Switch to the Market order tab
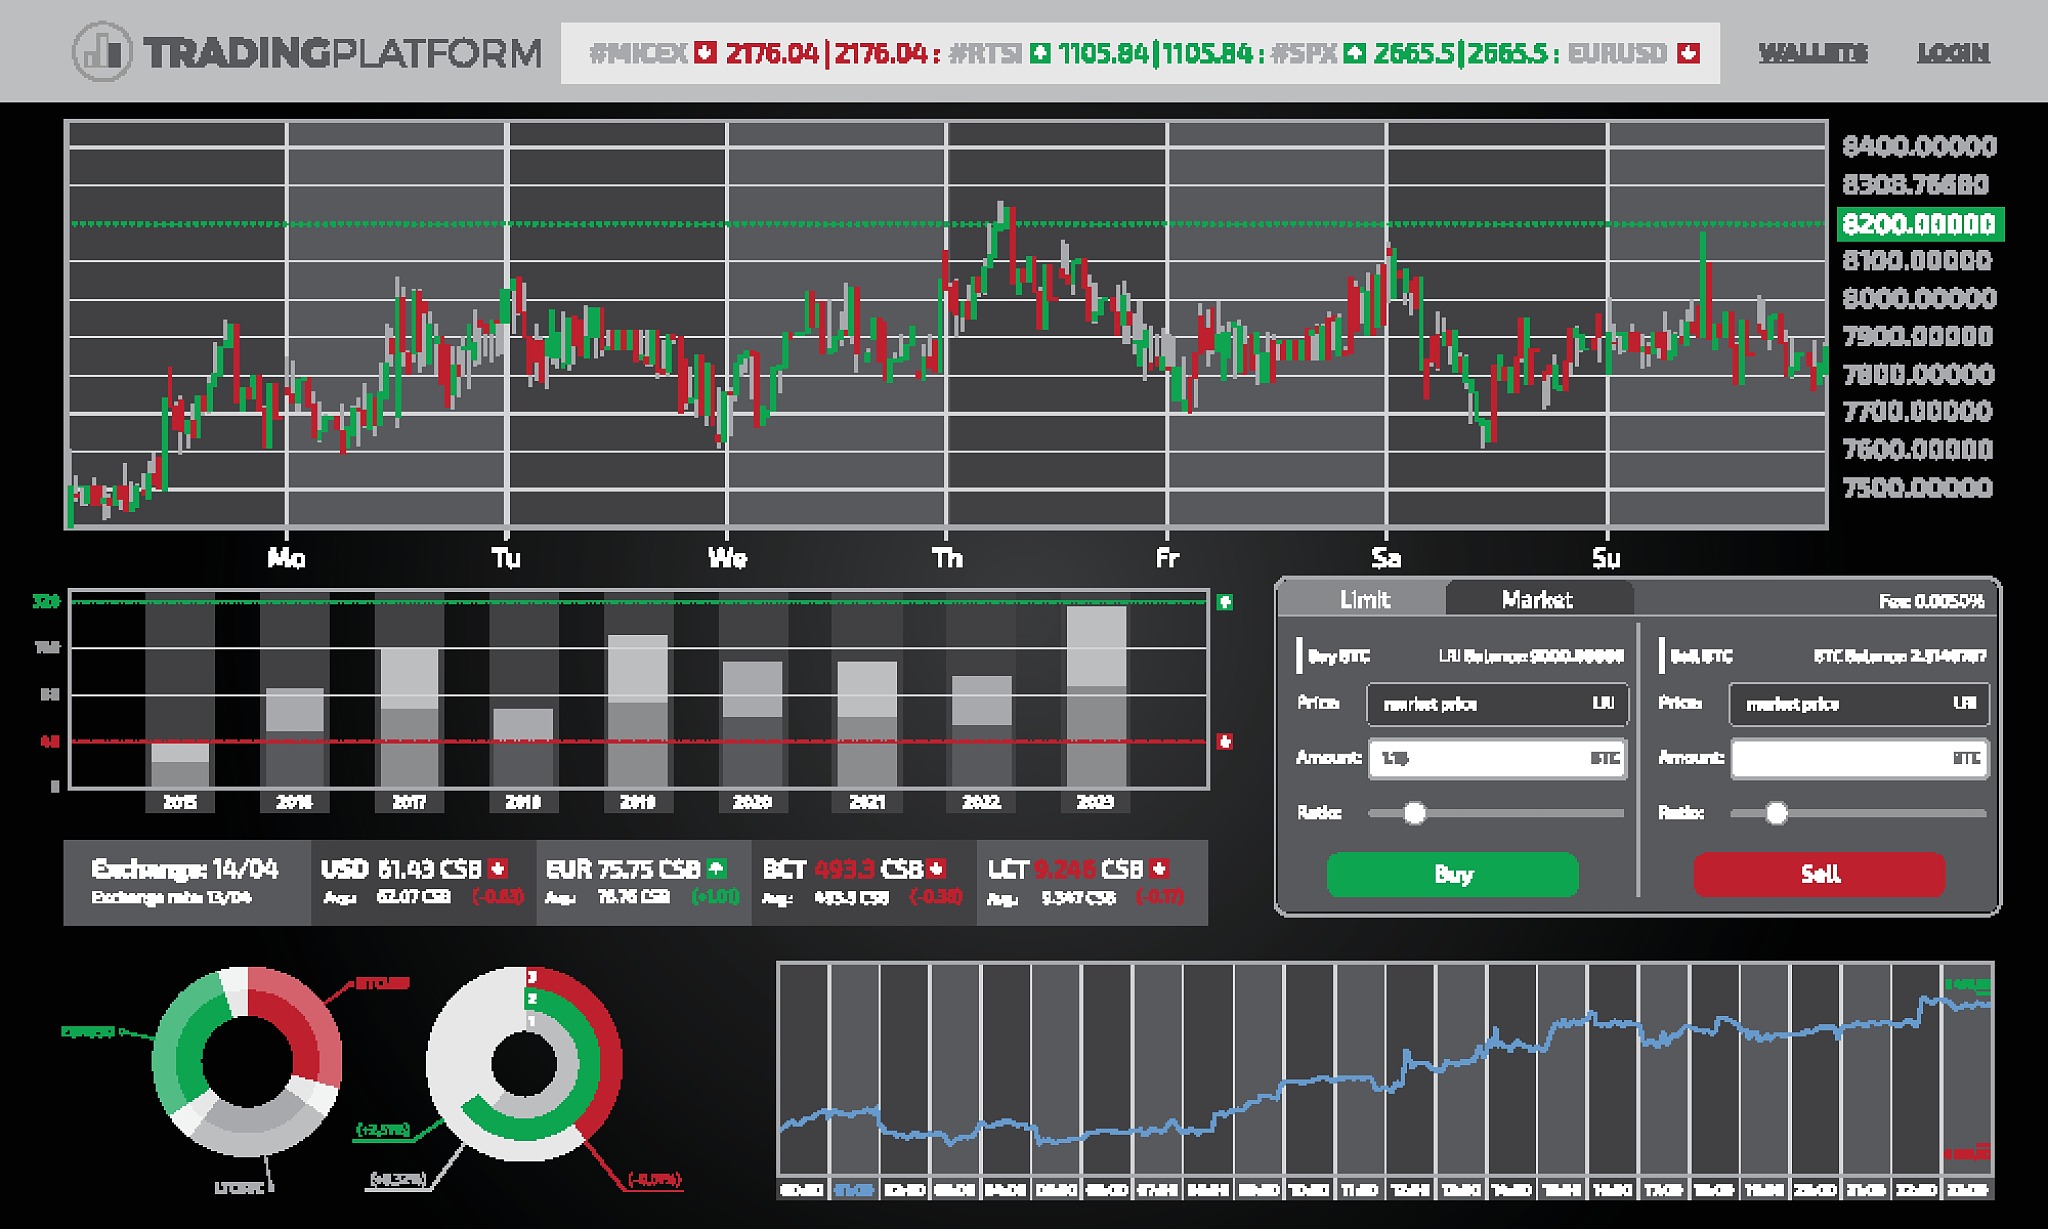Viewport: 2048px width, 1229px height. click(1537, 599)
